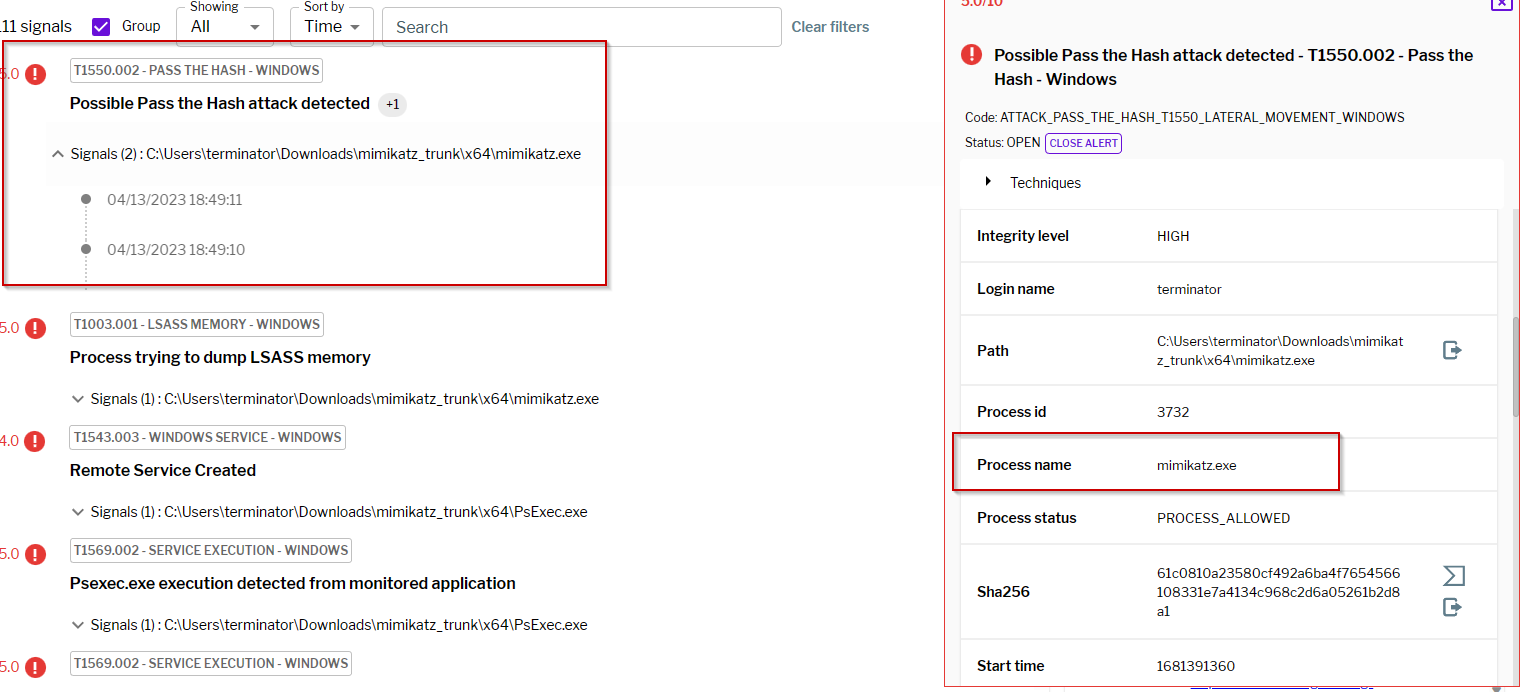Click the Process name value mimikatz.exe
Viewport: 1524px width, 692px height.
(1197, 465)
